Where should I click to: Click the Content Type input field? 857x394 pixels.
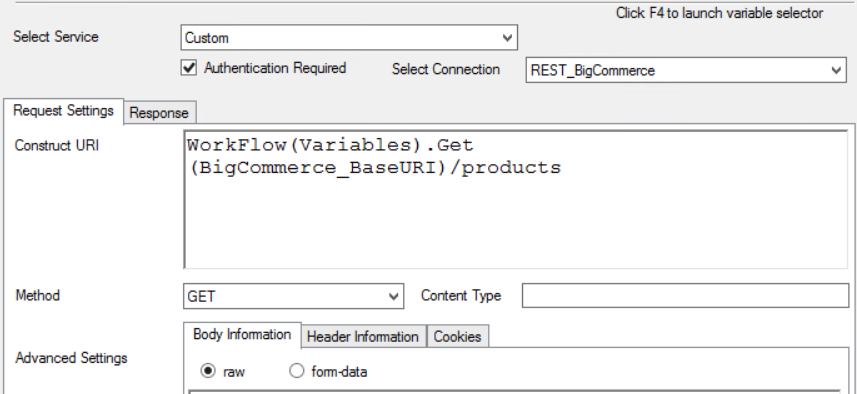coord(685,296)
